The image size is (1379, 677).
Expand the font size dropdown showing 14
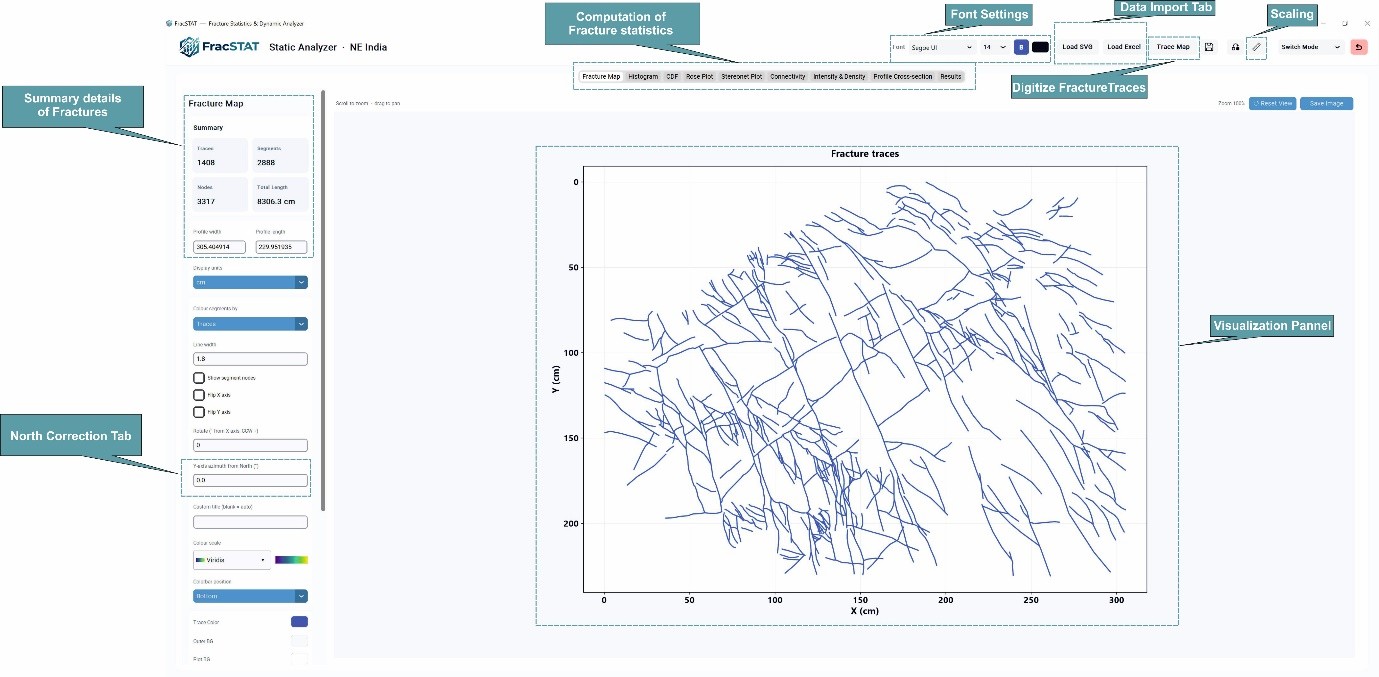click(x=994, y=47)
